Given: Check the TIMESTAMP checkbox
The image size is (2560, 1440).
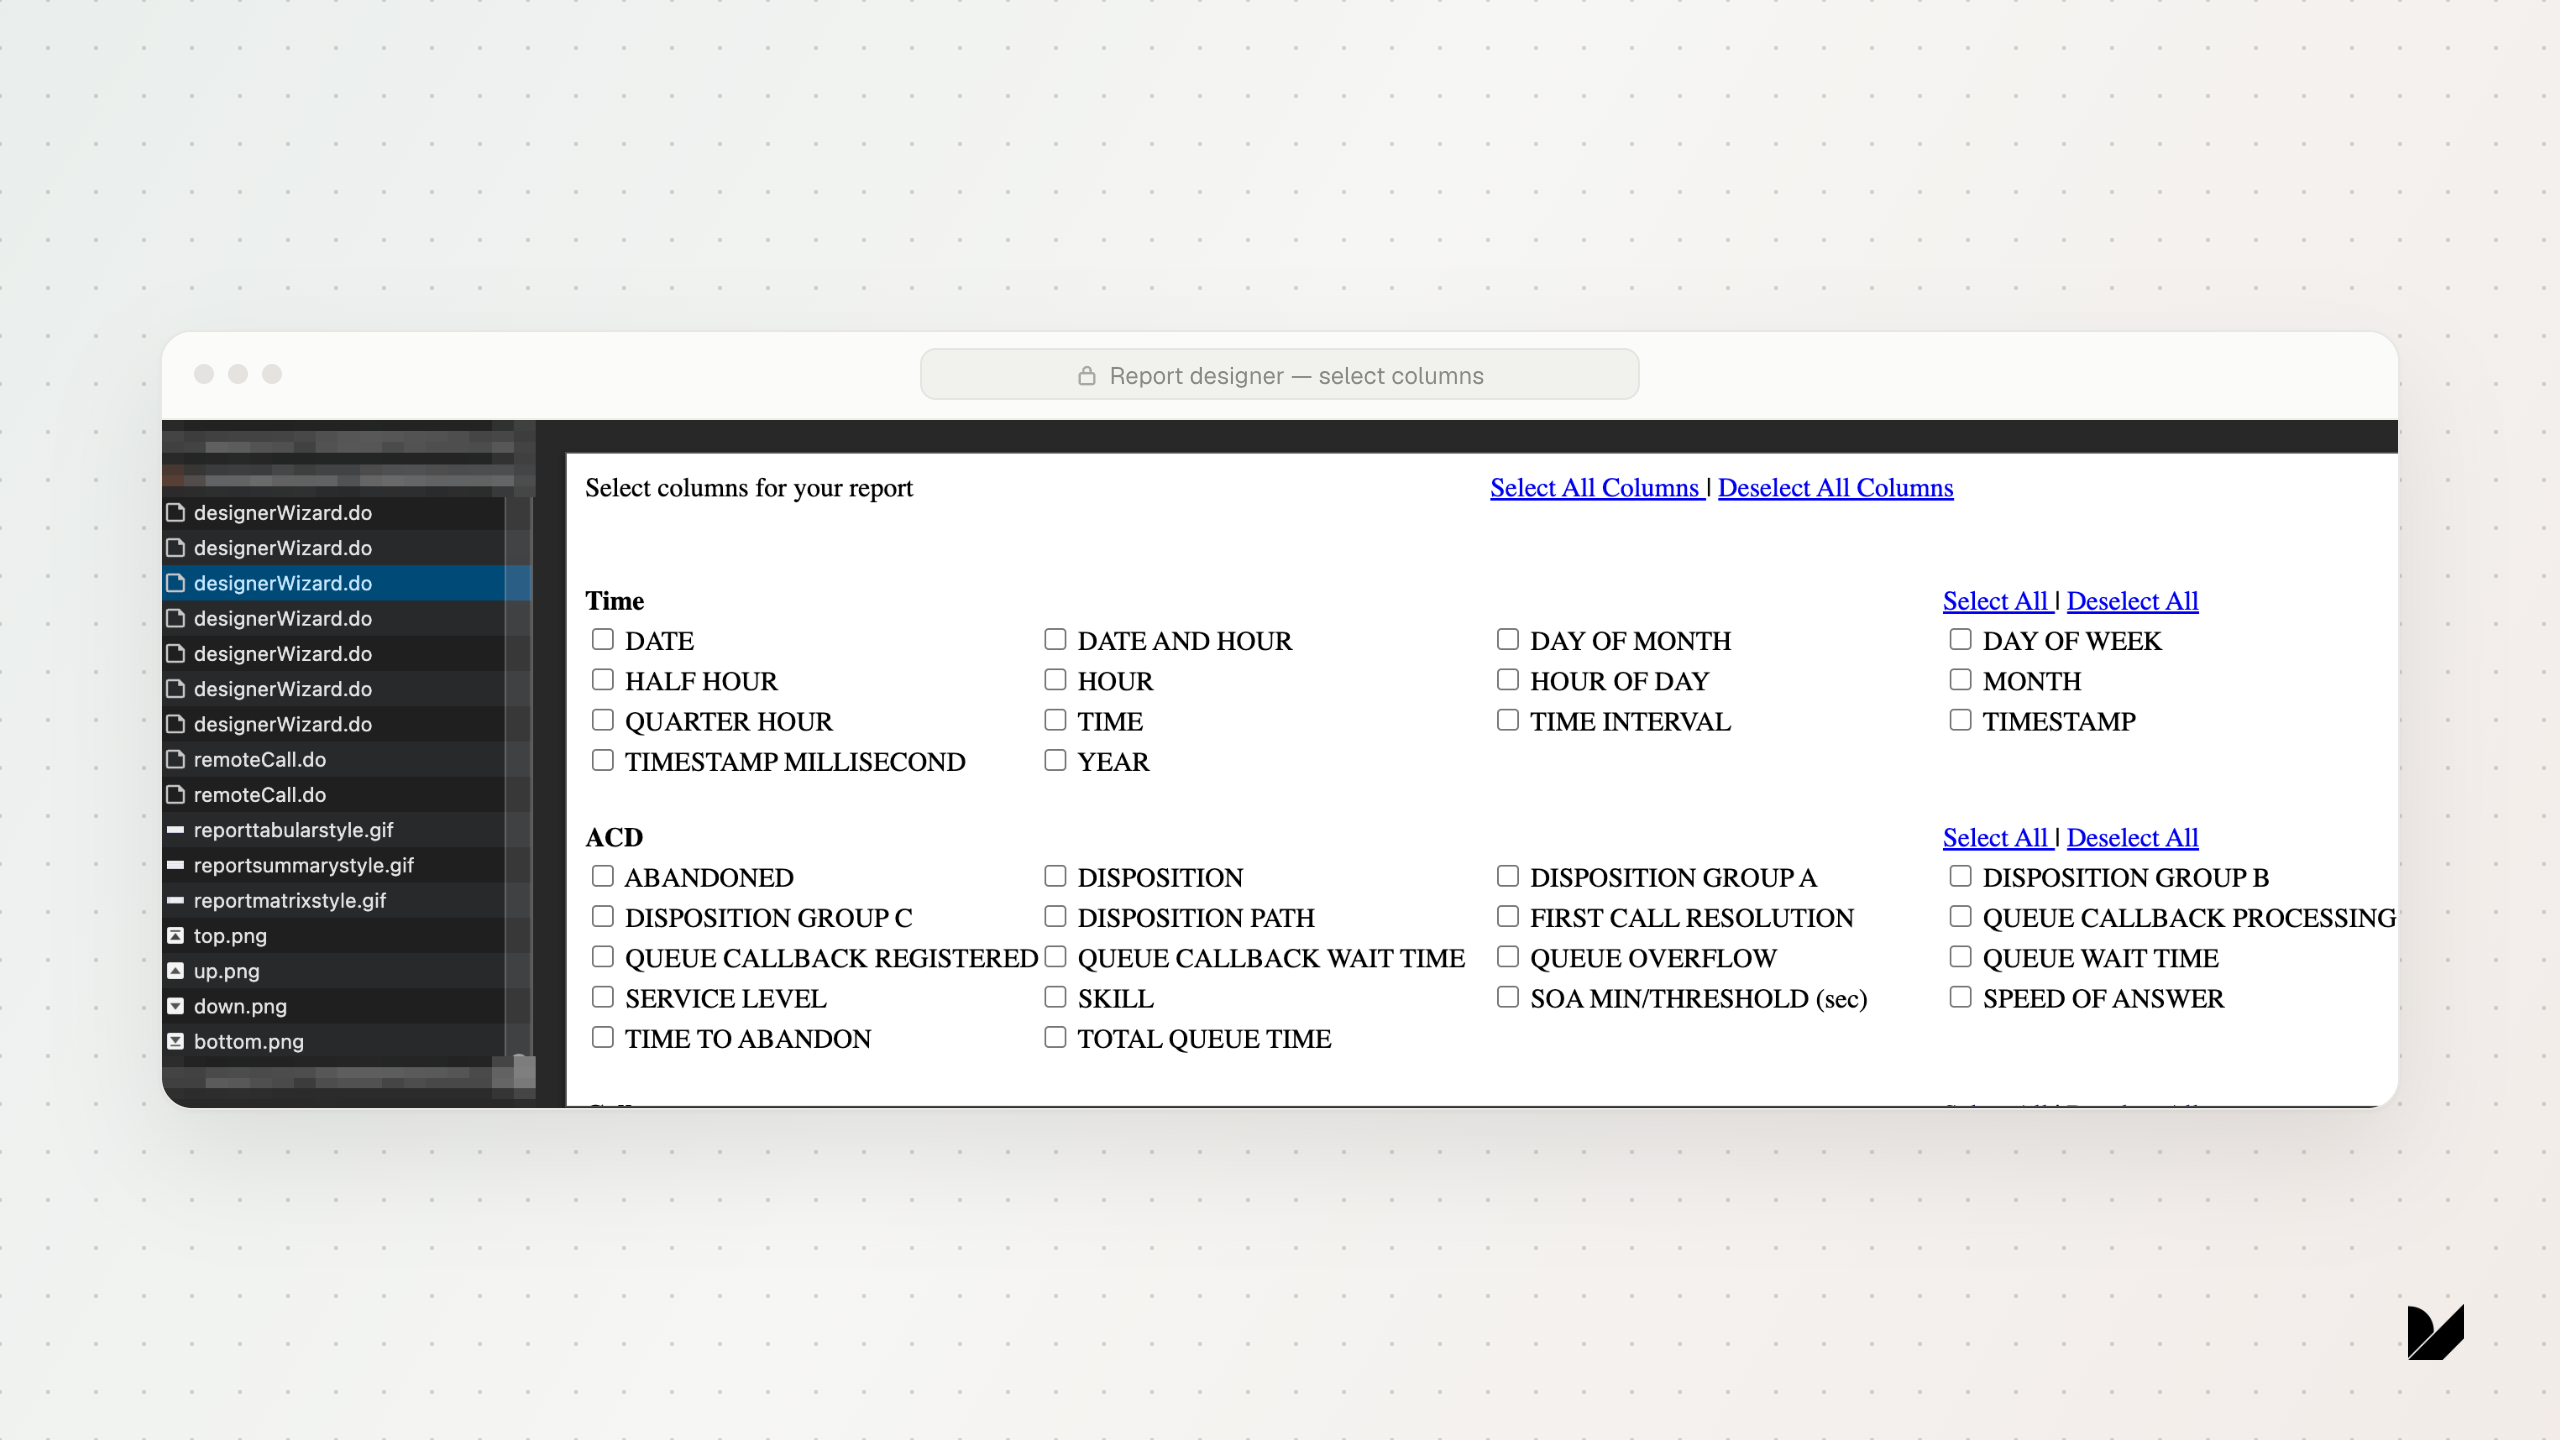Looking at the screenshot, I should click(x=1961, y=720).
